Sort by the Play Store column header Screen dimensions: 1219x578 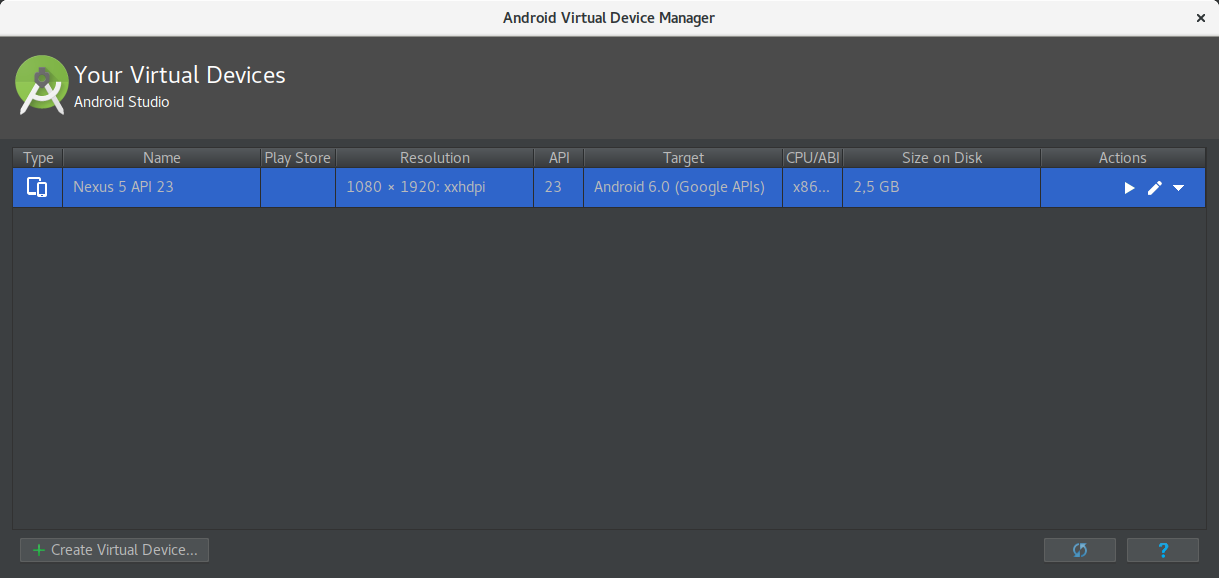(298, 158)
